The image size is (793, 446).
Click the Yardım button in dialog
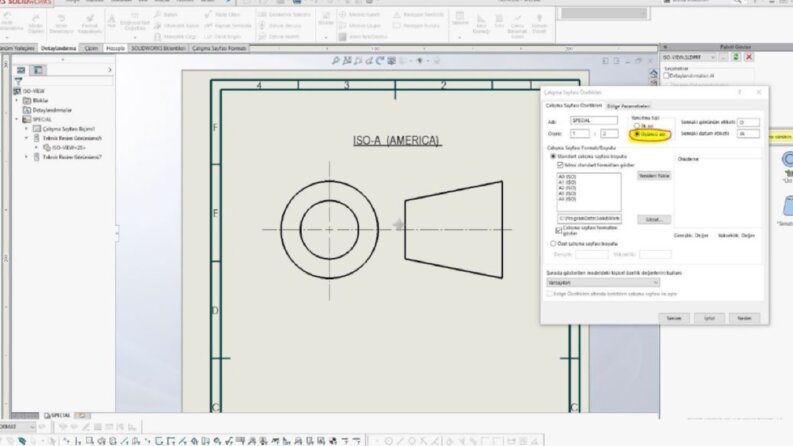[x=744, y=318]
